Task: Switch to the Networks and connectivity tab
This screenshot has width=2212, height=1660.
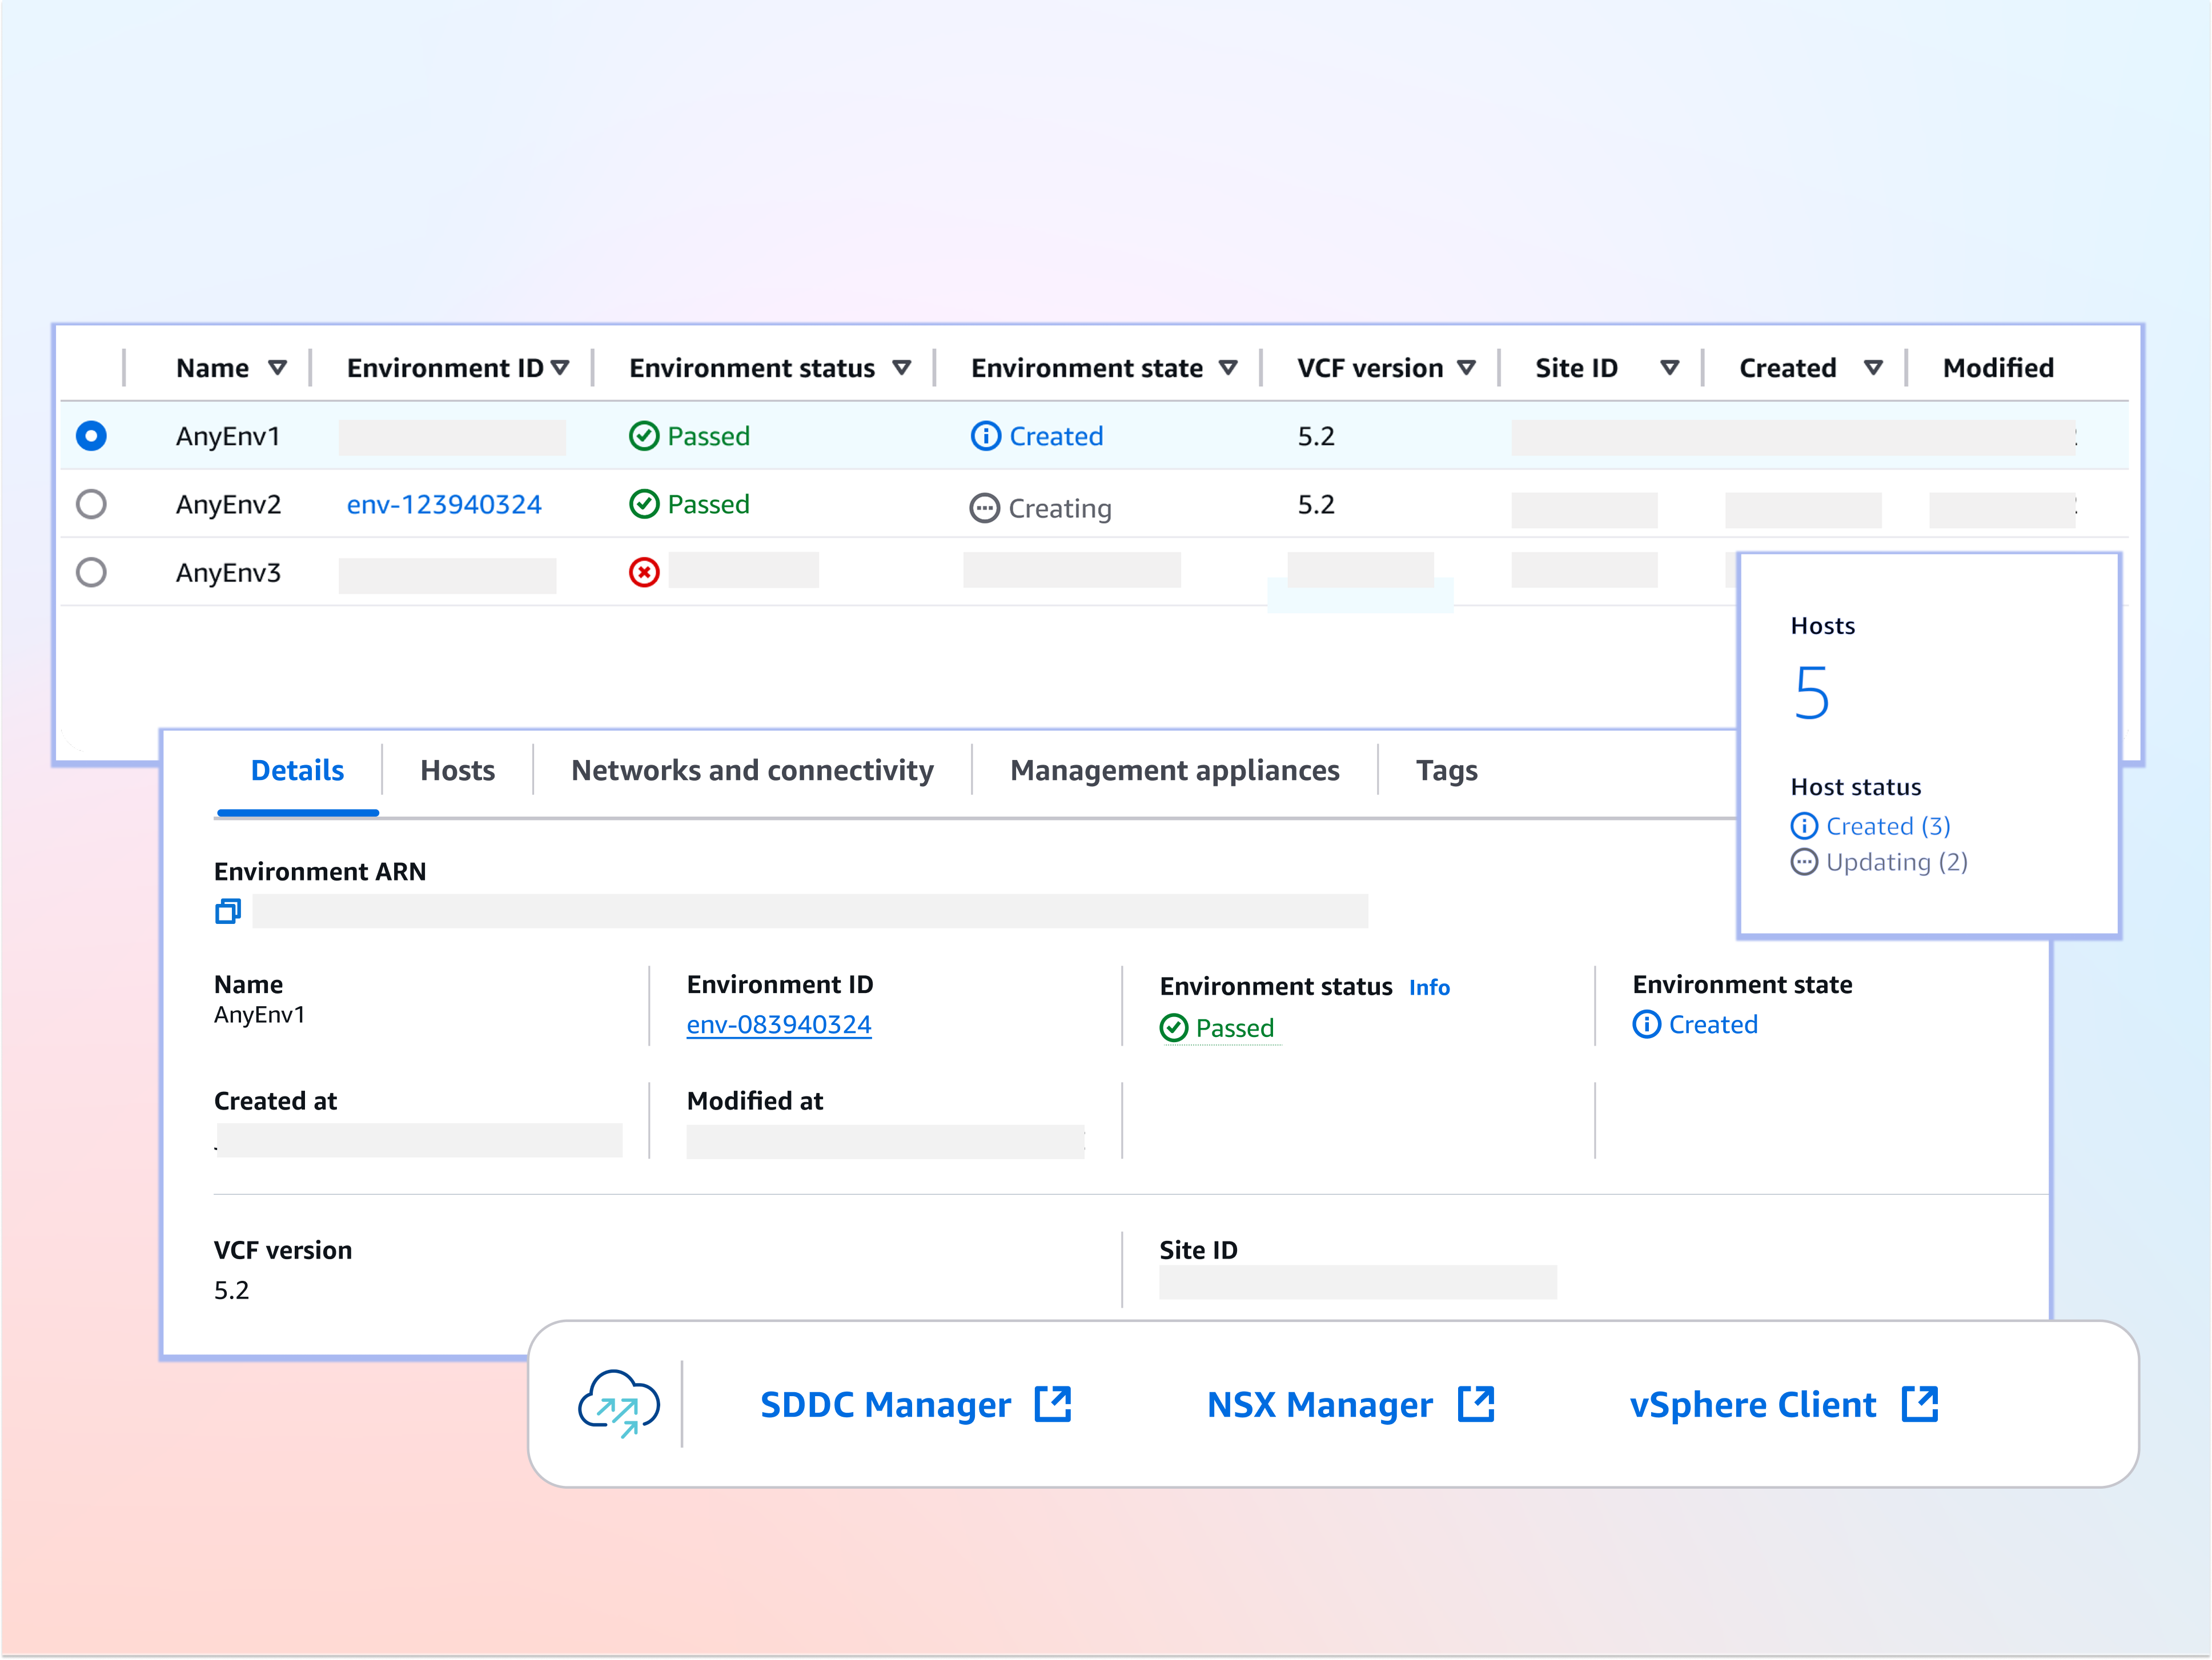Action: 752,770
